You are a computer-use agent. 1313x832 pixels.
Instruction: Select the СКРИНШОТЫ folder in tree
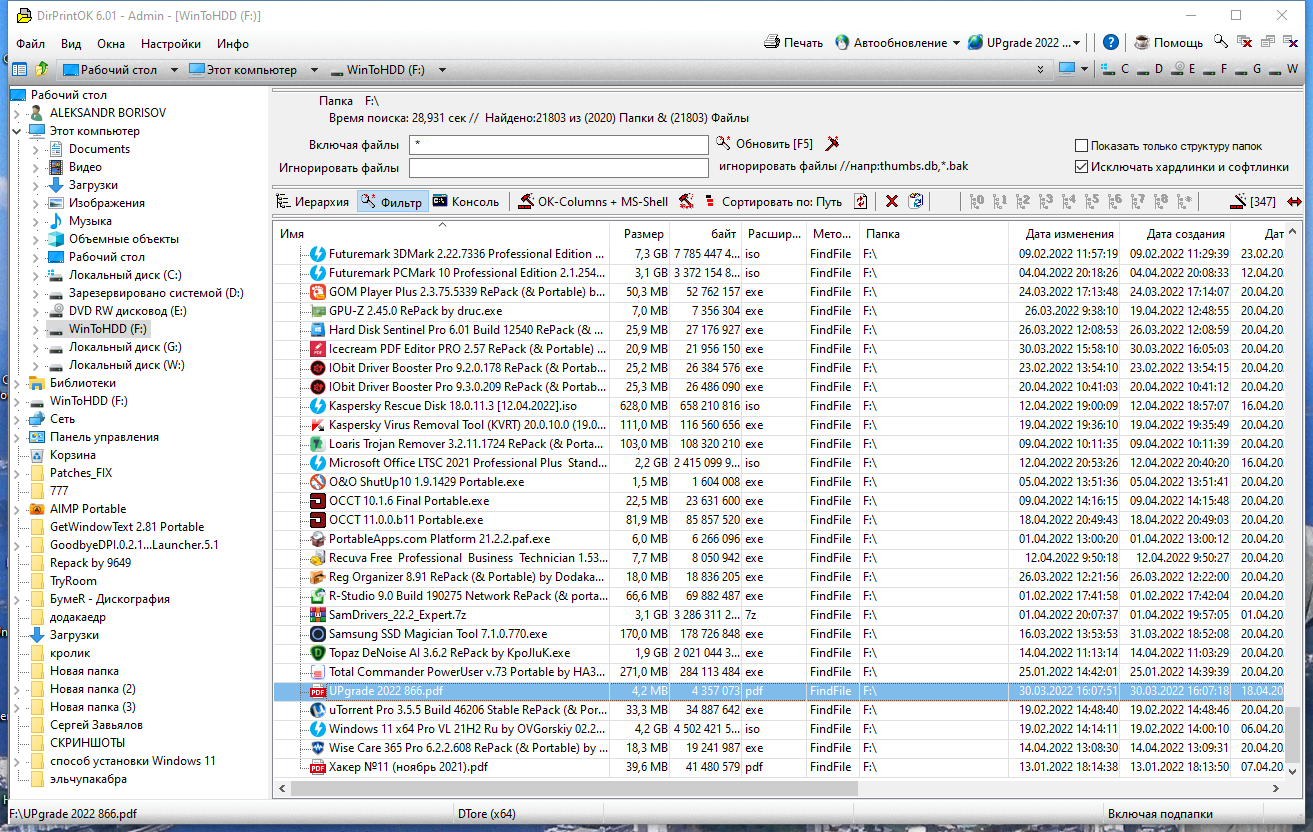[x=87, y=743]
